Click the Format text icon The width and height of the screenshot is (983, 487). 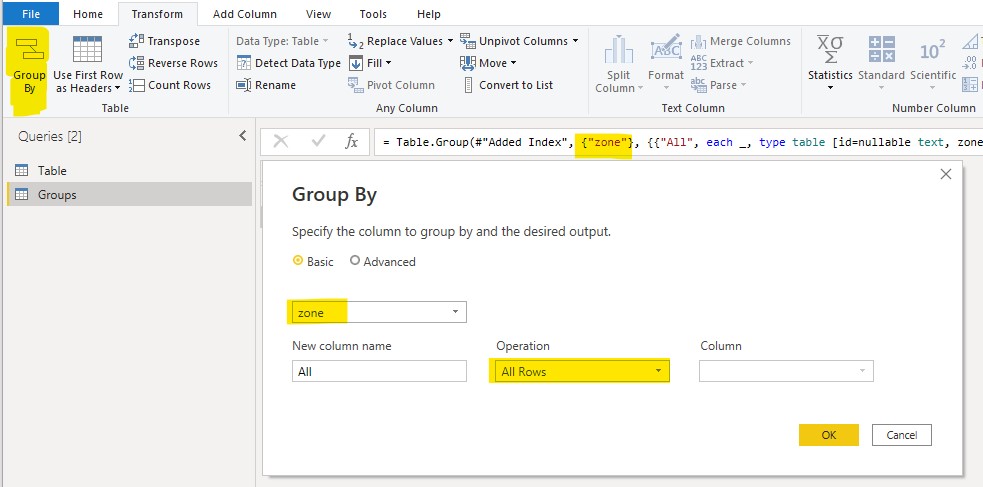tap(666, 48)
